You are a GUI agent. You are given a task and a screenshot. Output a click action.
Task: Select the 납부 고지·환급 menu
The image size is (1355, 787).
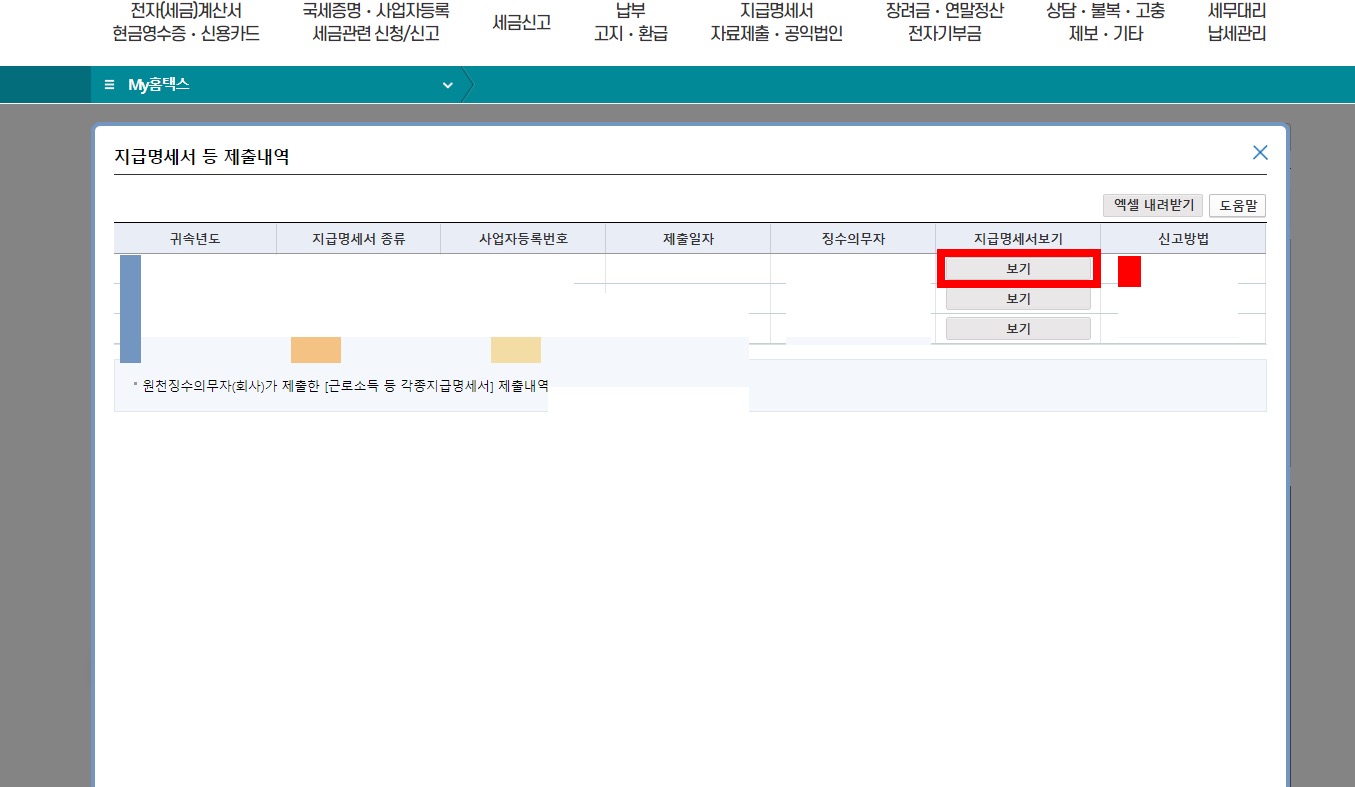[x=629, y=22]
